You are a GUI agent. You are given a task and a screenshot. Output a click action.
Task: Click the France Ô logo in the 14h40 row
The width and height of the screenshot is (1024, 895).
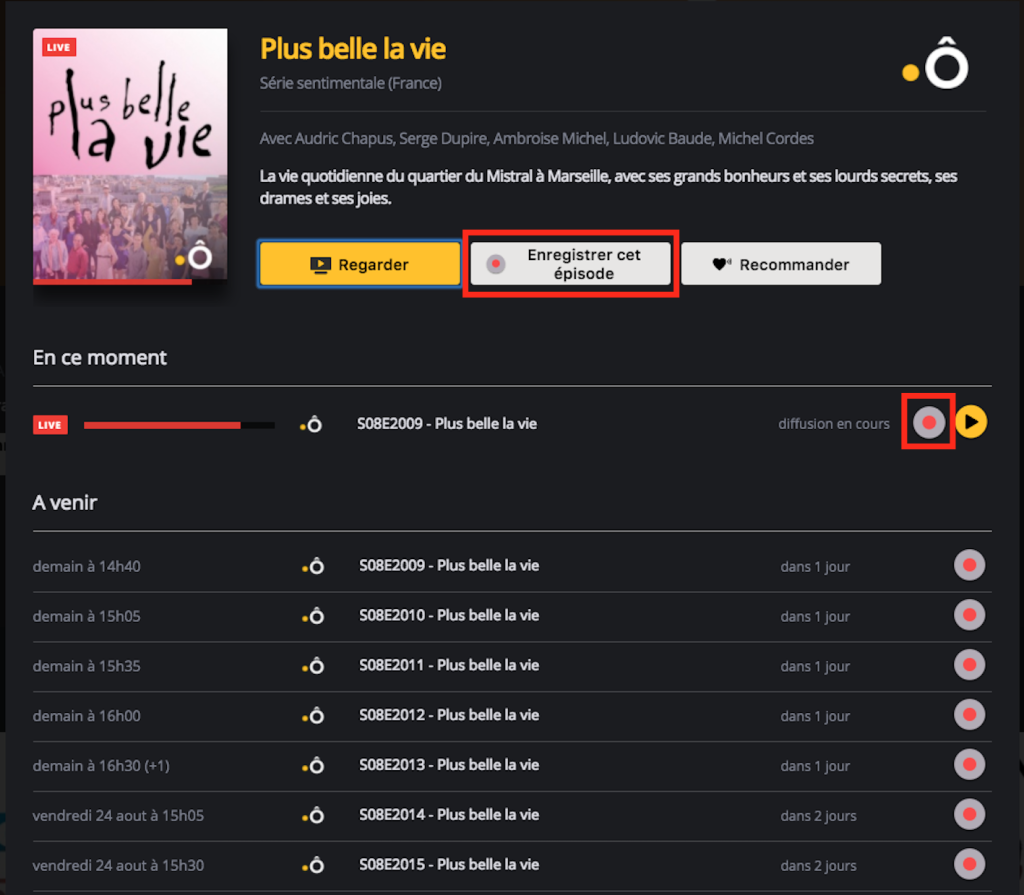313,566
